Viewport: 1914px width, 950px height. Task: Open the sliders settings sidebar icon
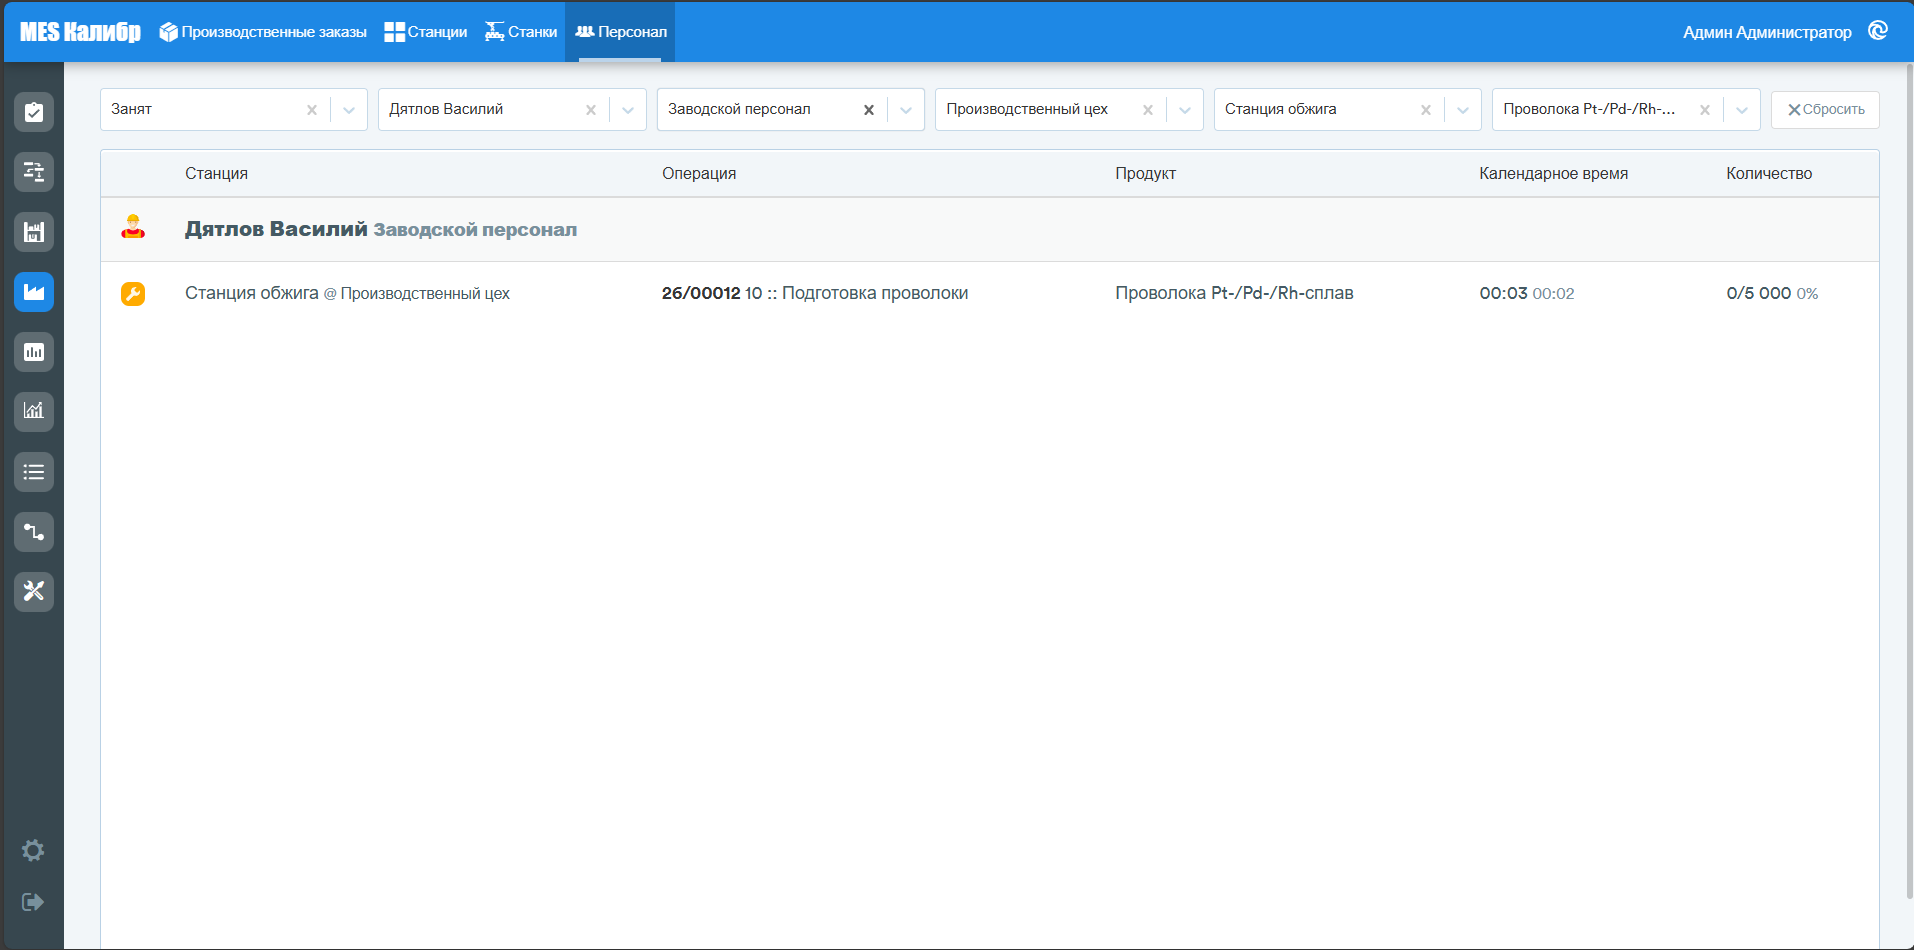(x=34, y=172)
